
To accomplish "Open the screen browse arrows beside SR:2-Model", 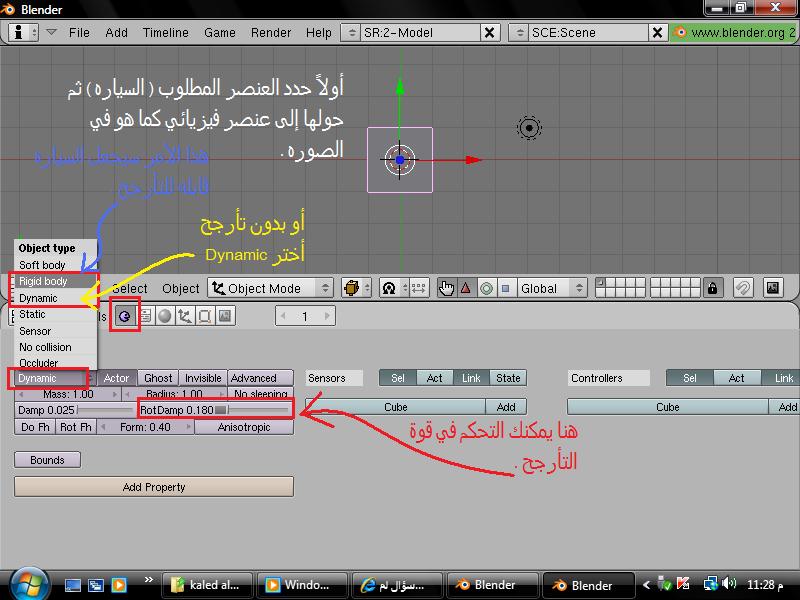I will [351, 33].
